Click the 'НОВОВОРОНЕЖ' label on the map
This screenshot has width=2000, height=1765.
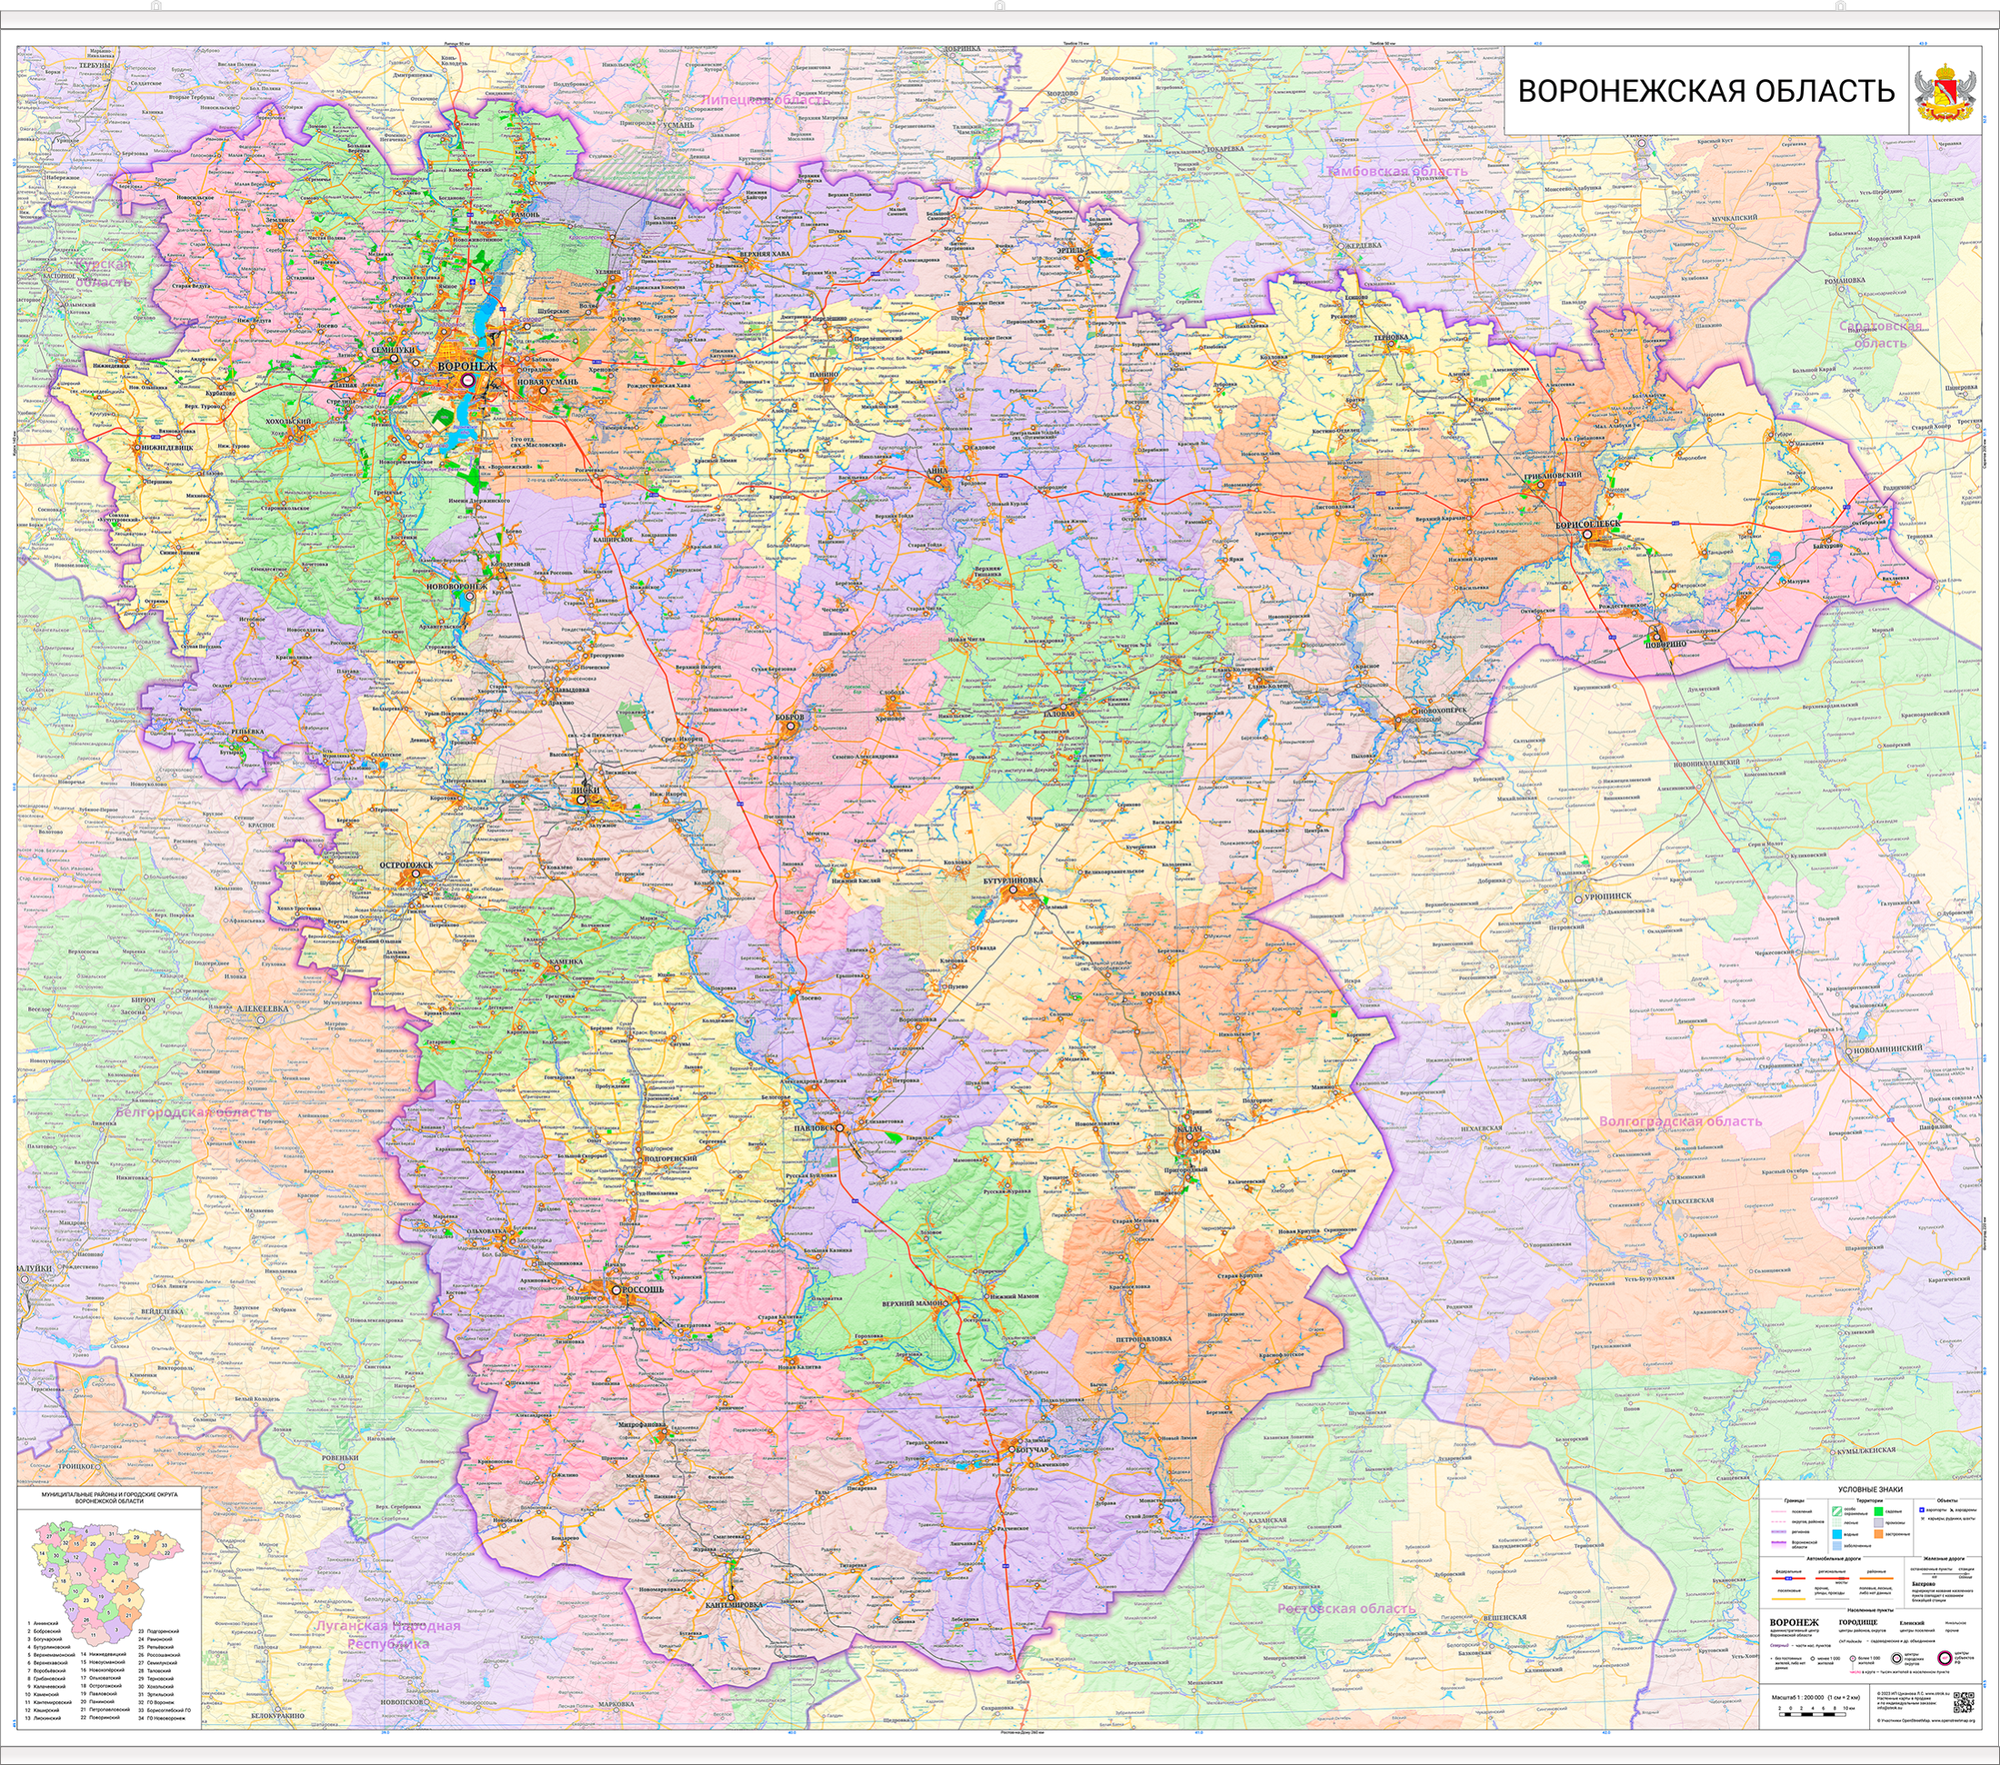[x=457, y=587]
